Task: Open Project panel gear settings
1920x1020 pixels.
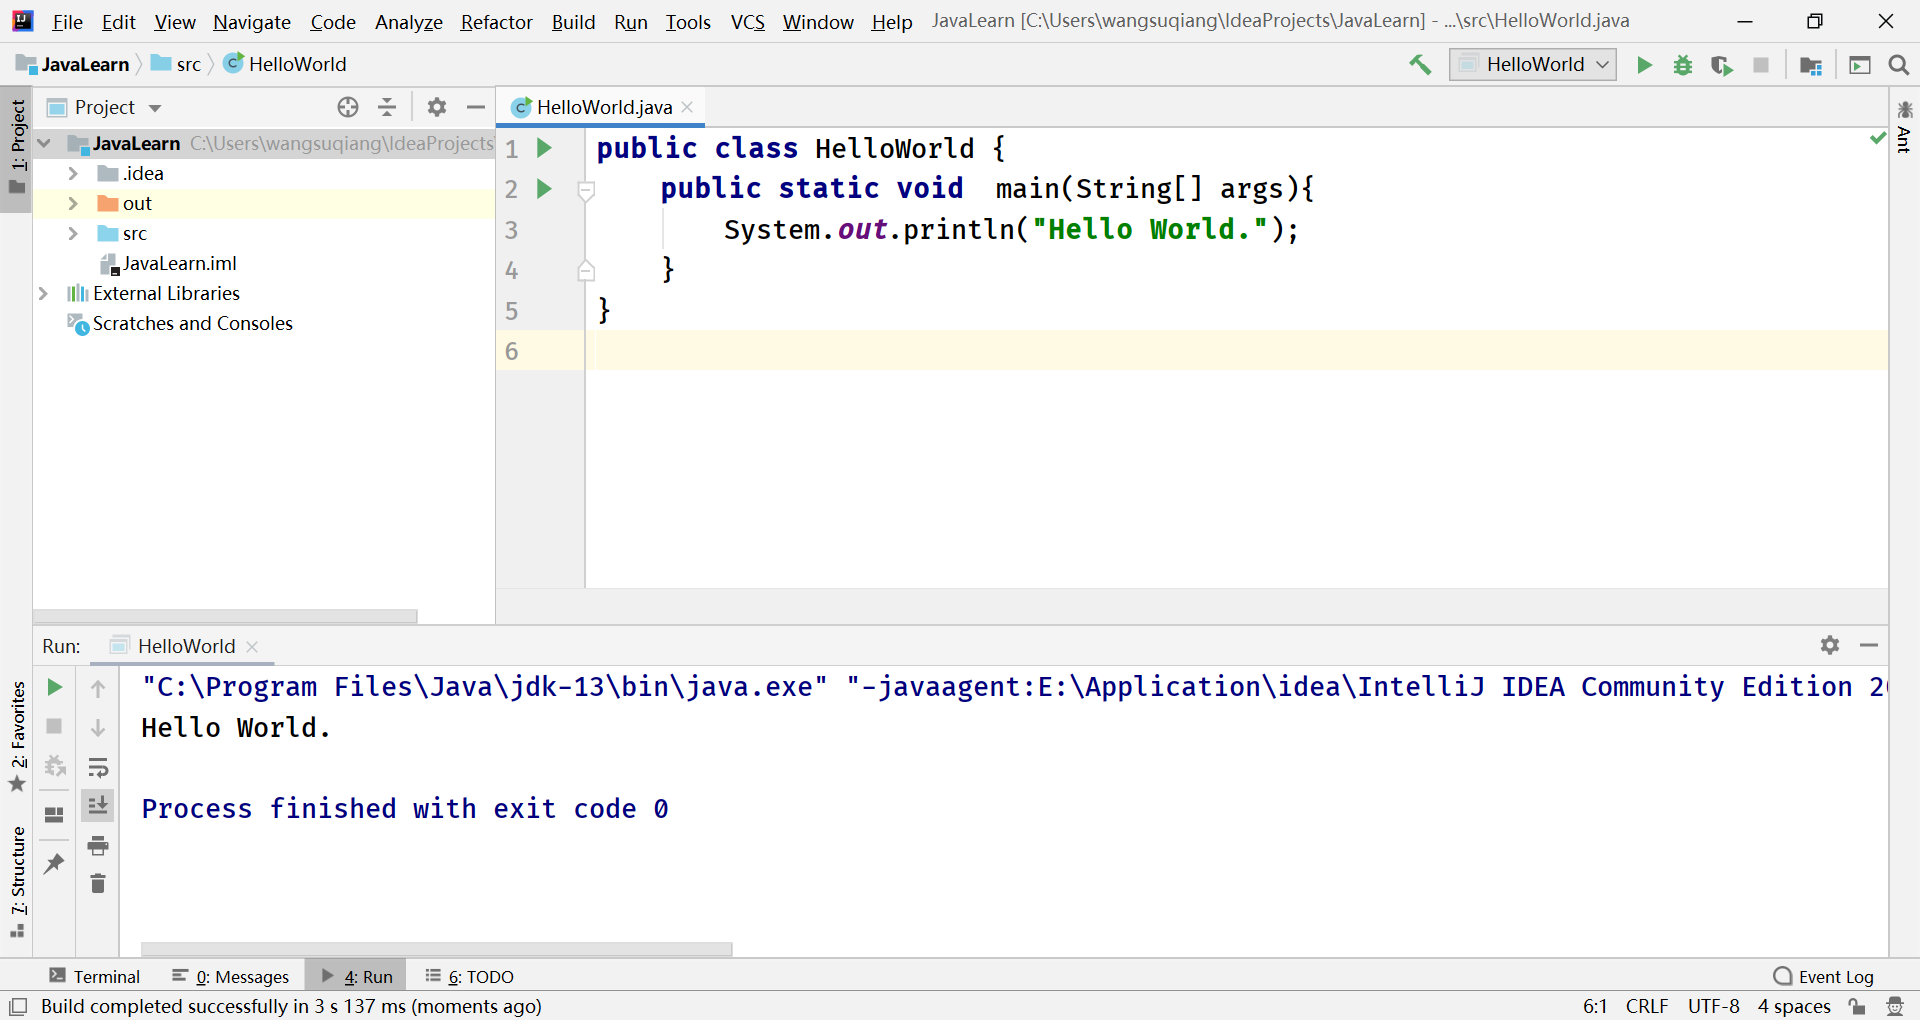Action: click(437, 107)
